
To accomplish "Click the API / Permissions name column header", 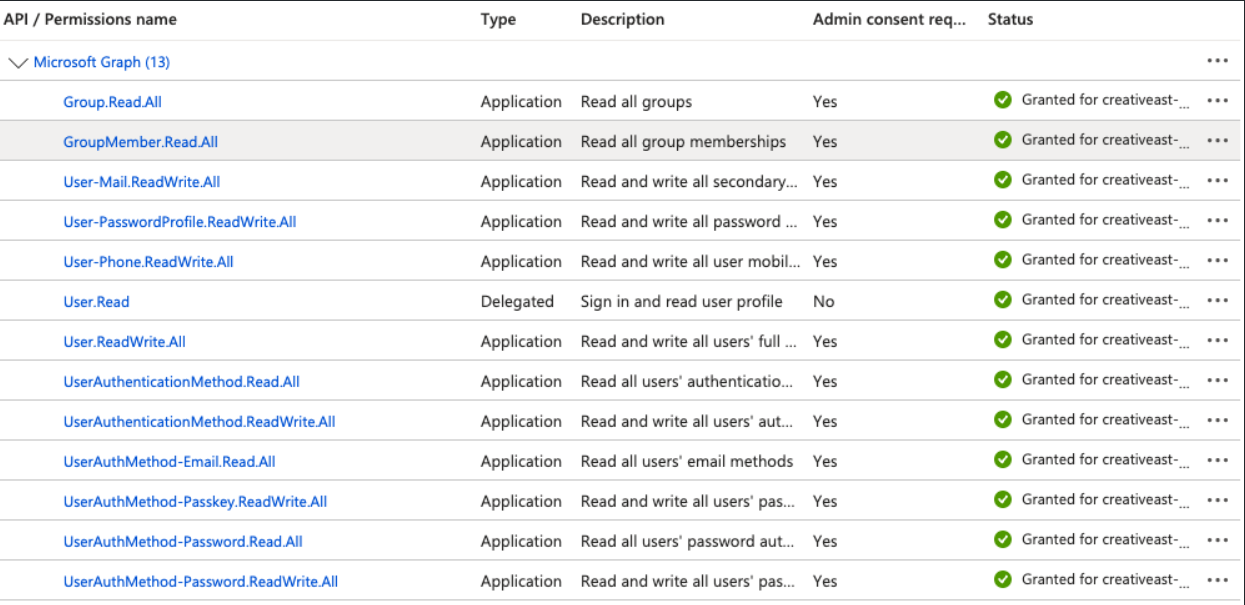I will pyautogui.click(x=90, y=19).
